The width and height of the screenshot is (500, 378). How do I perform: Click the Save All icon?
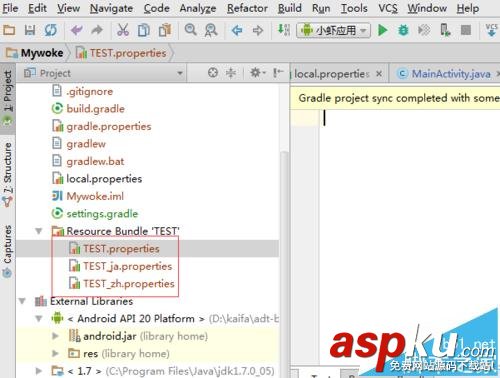tap(30, 30)
